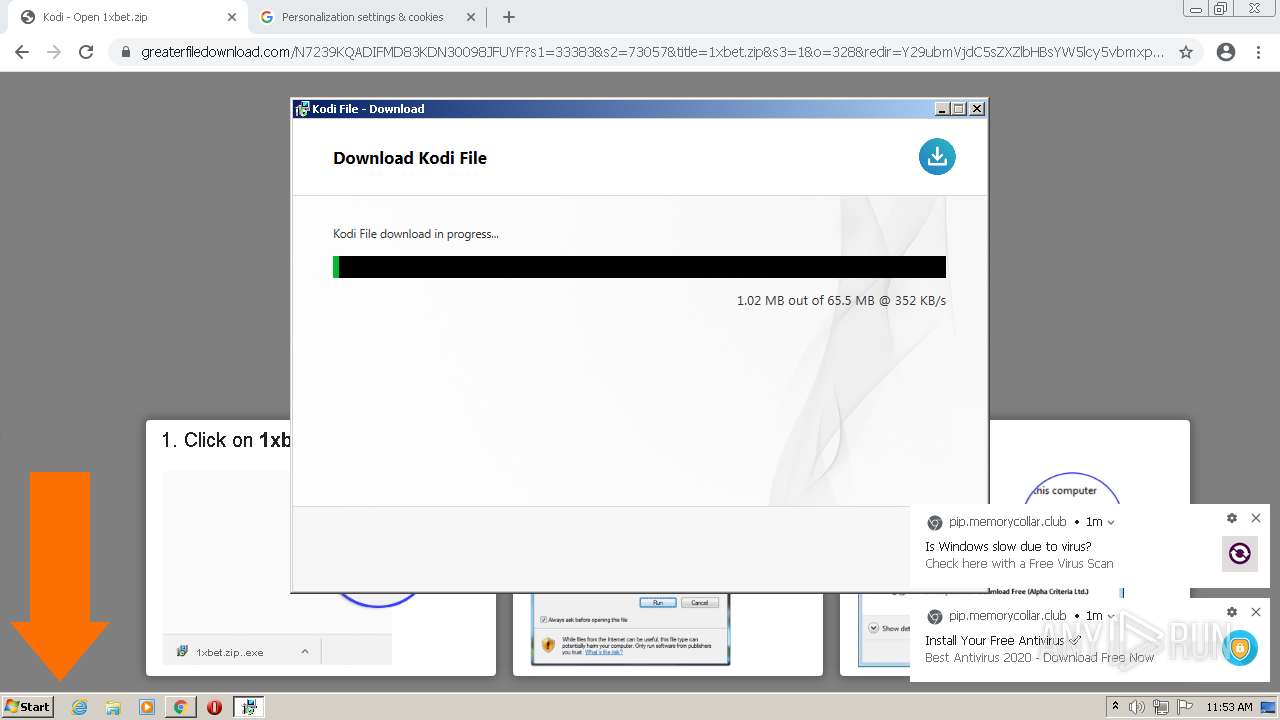
Task: Switch to Chrome in the taskbar
Action: [180, 707]
